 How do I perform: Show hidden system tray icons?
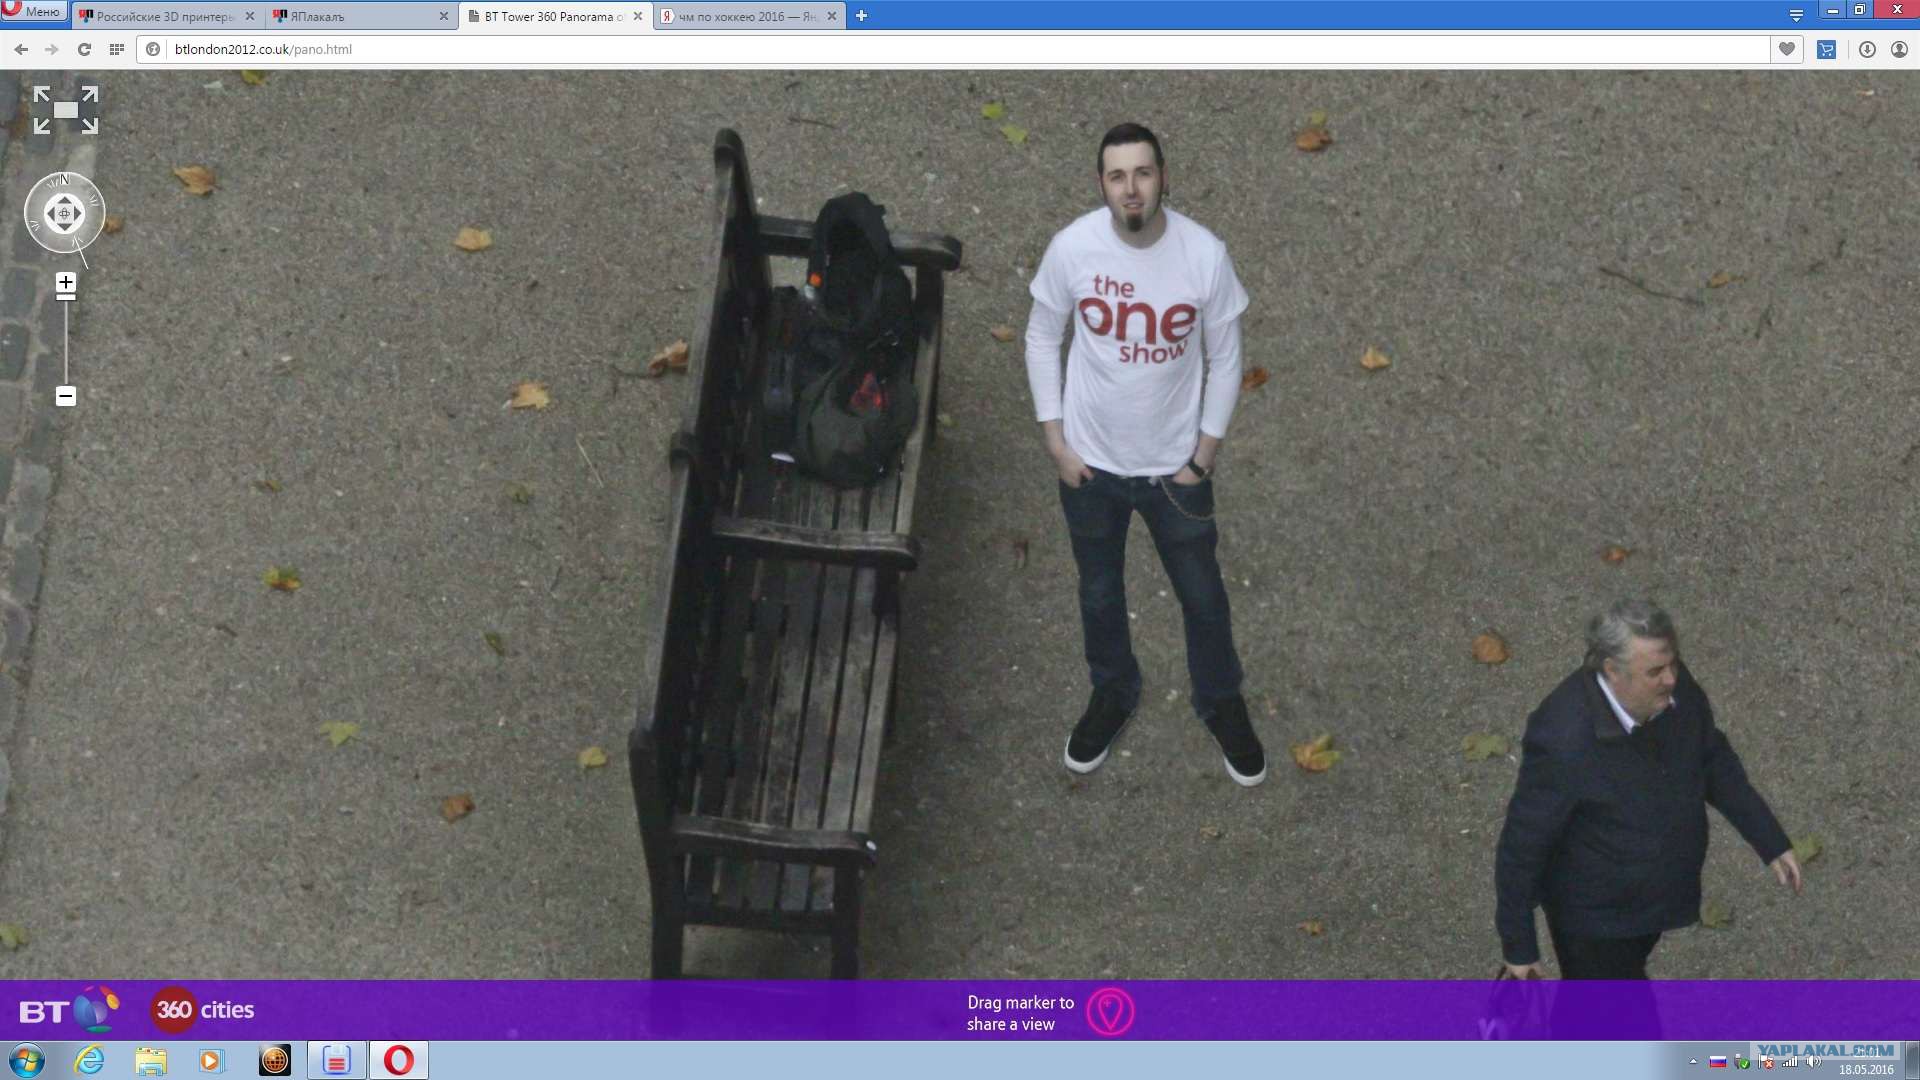click(1693, 1061)
